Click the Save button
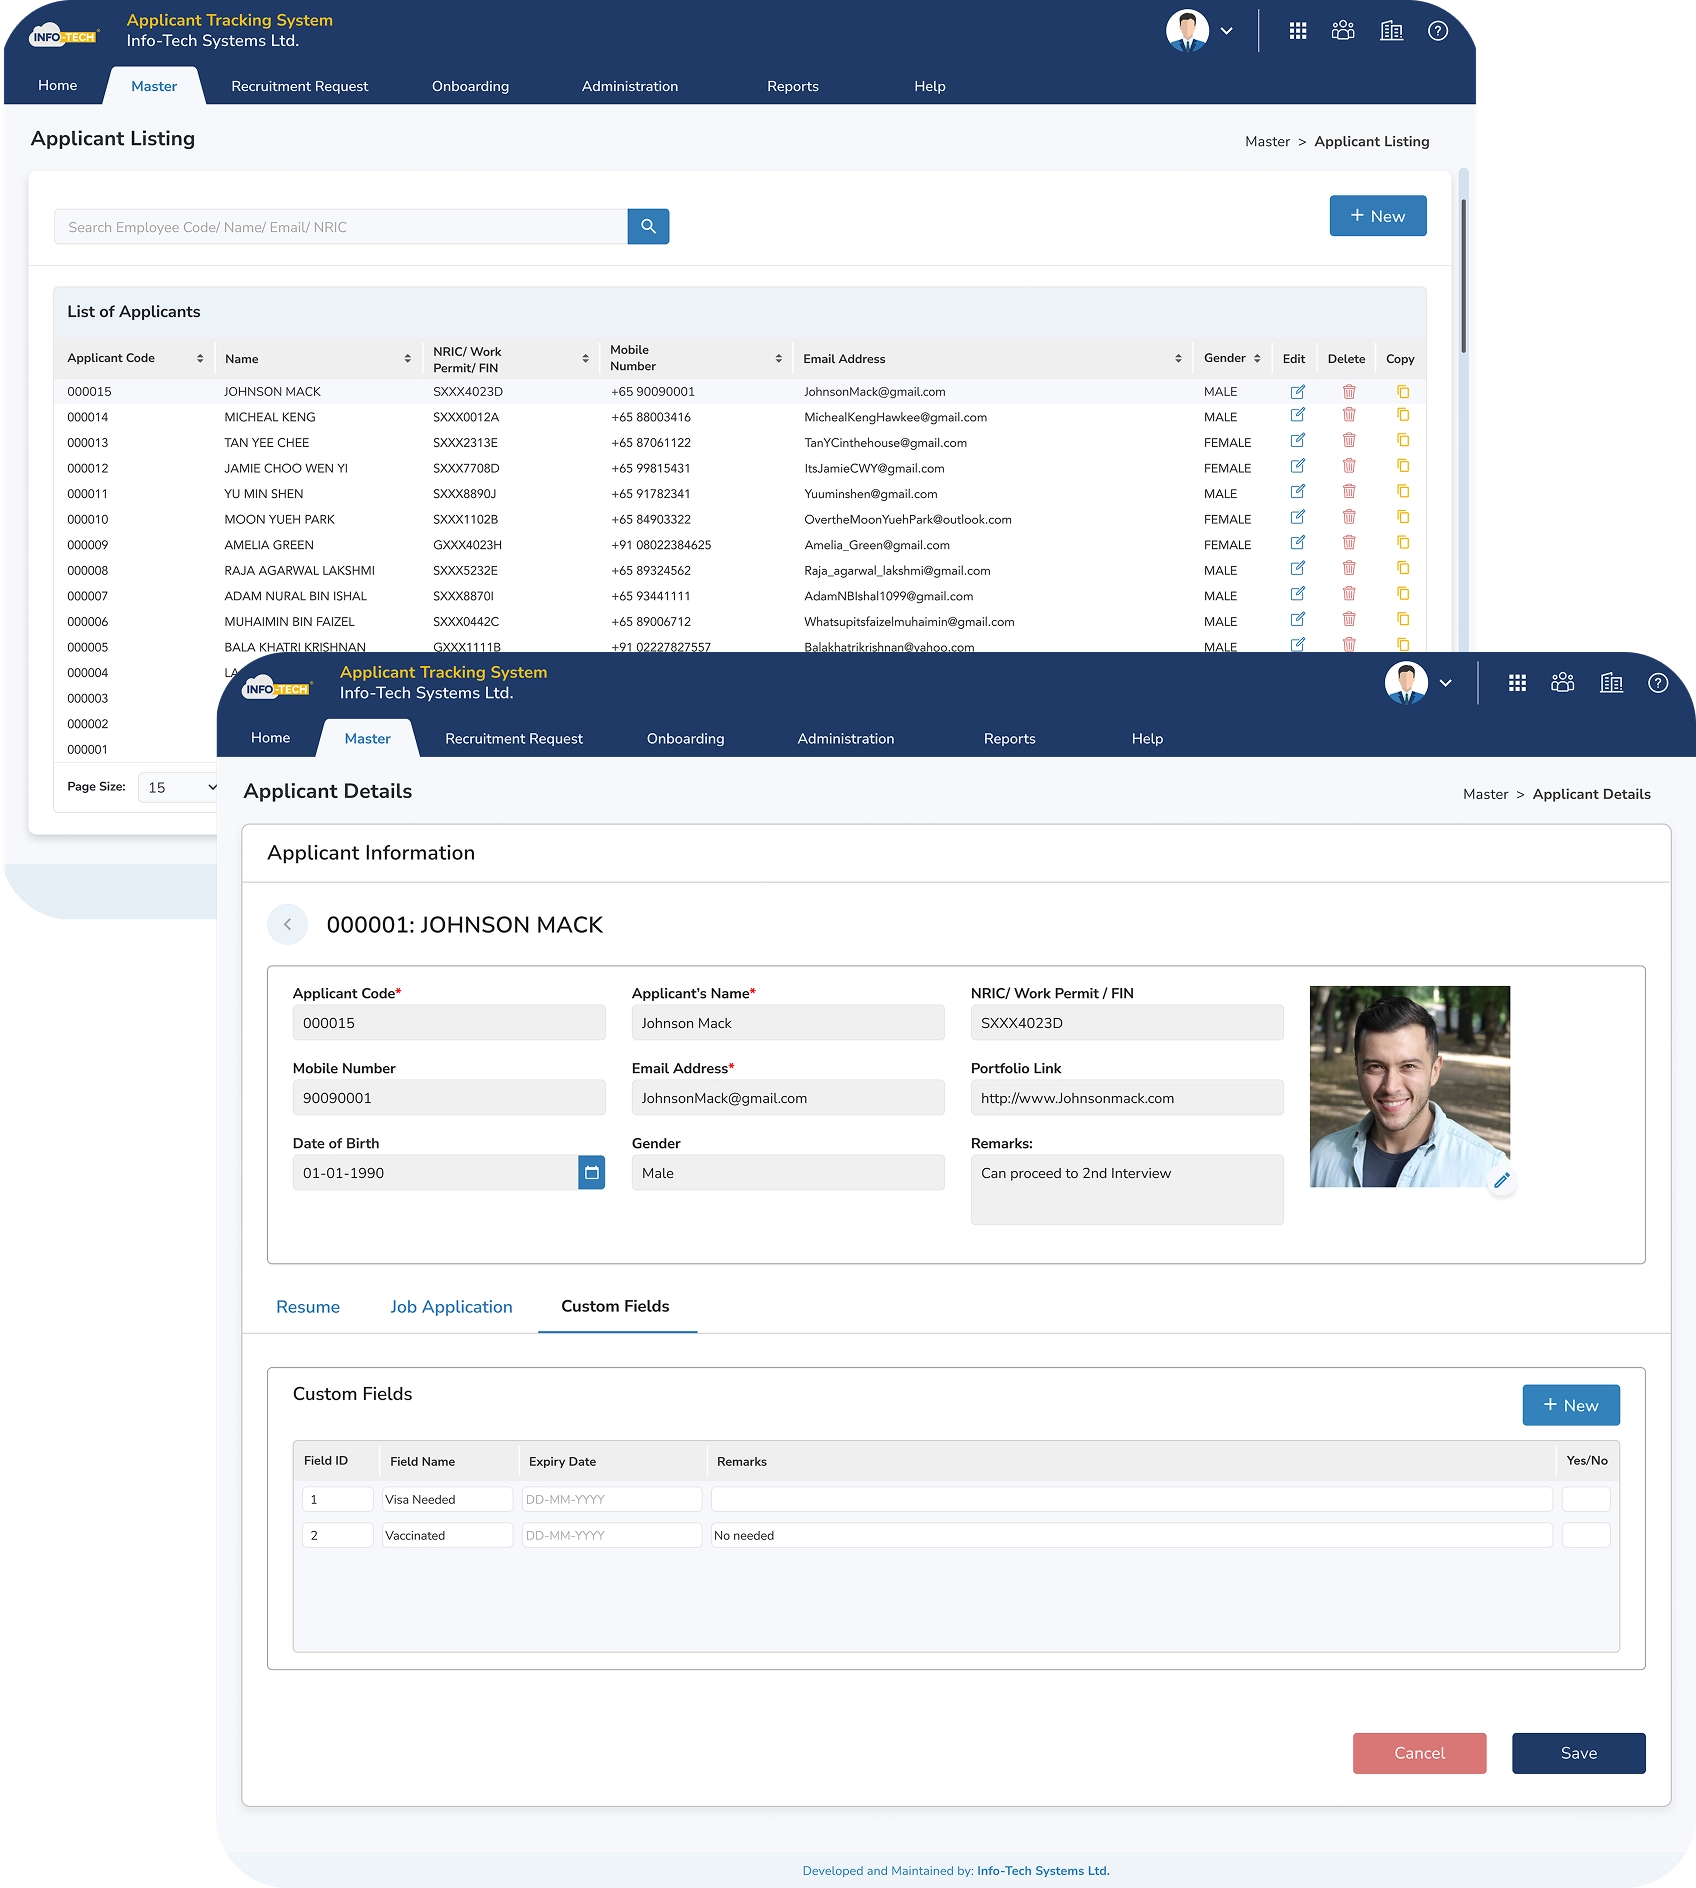1696x1888 pixels. 1578,1753
